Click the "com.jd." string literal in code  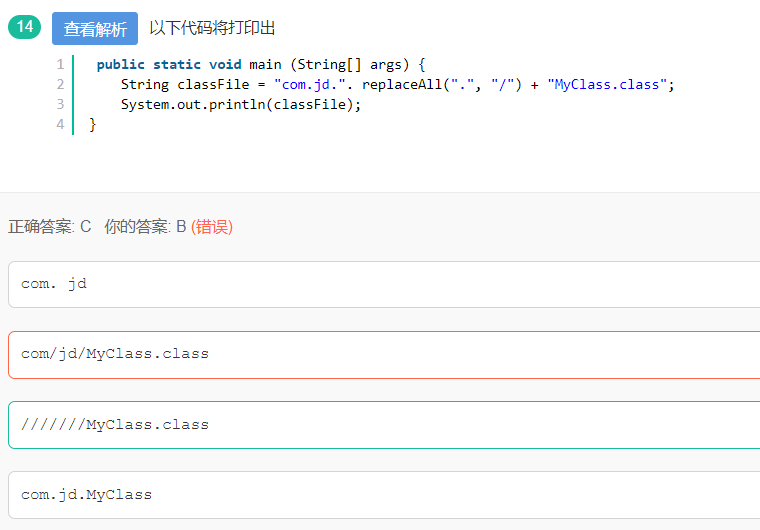[x=306, y=84]
